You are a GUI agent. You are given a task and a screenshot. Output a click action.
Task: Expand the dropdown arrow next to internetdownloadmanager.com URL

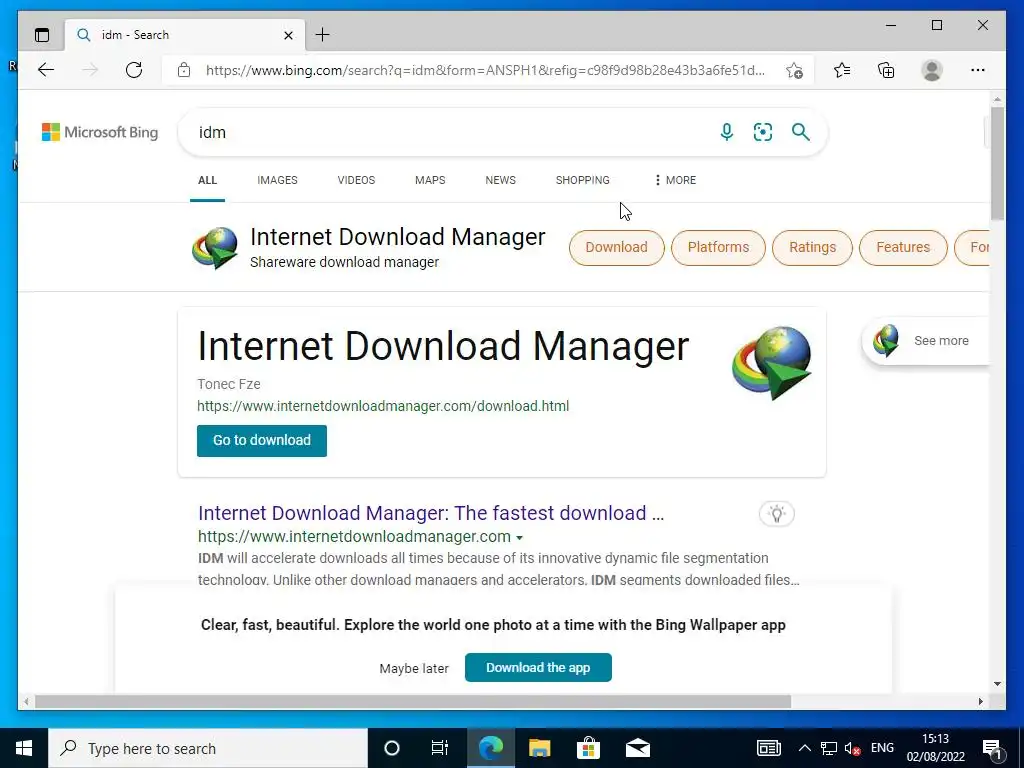pos(519,537)
